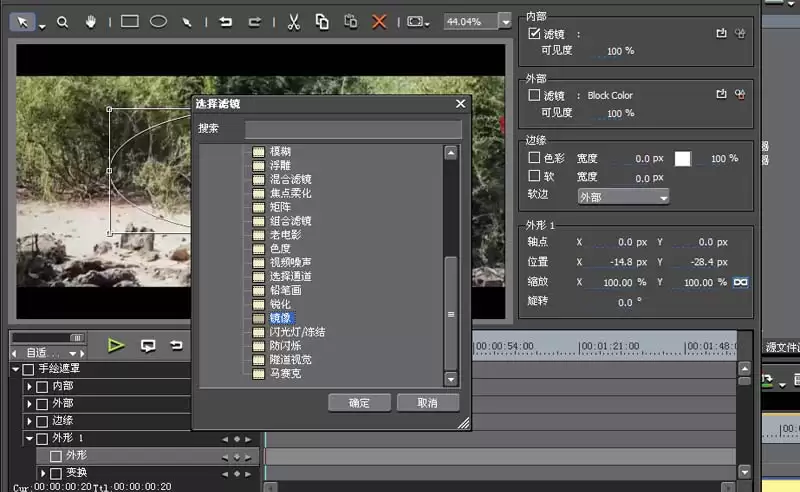
Task: Uncheck the 内部 滤镜 checkbox
Action: [534, 34]
